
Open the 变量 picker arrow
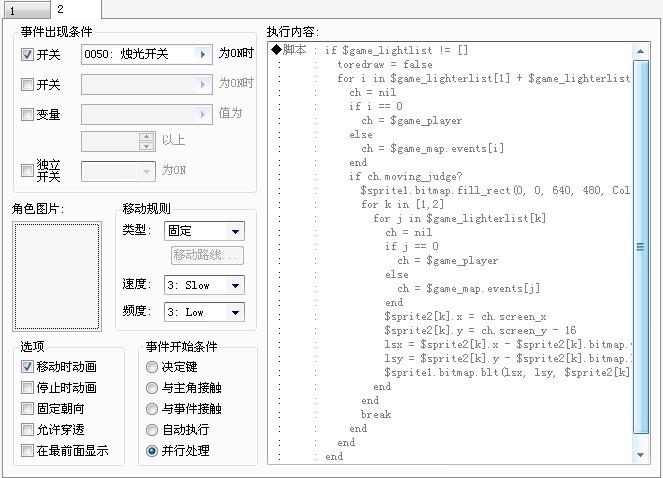click(203, 114)
